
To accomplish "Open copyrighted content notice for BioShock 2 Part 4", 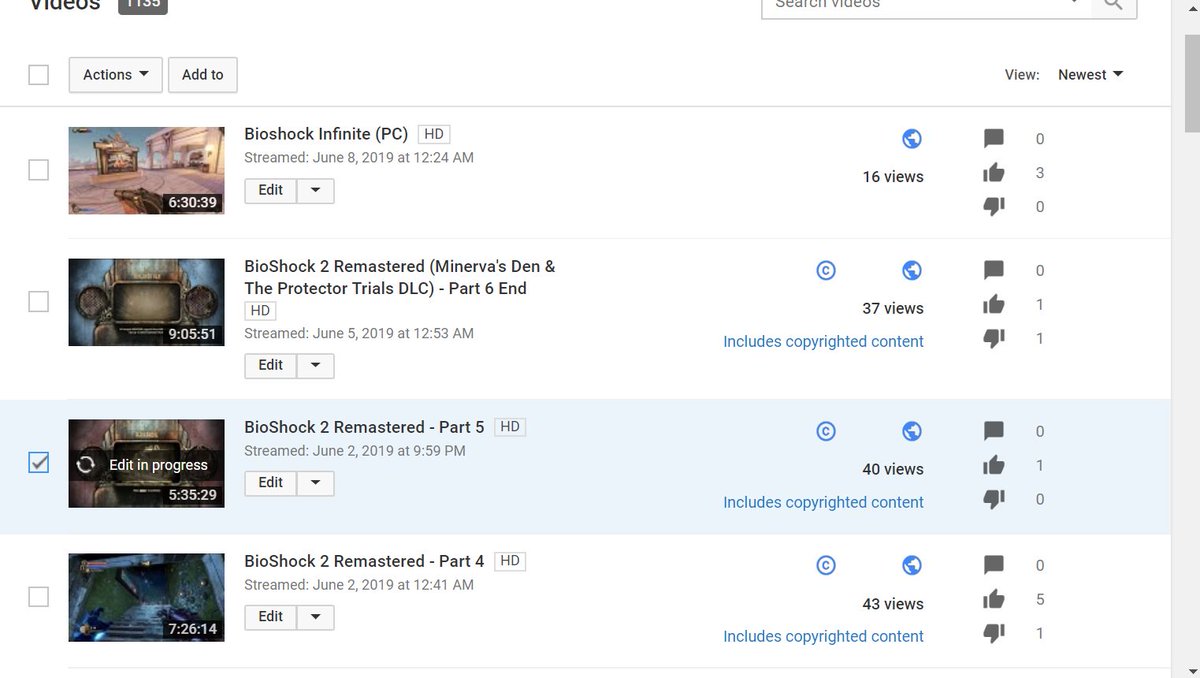I will 824,636.
